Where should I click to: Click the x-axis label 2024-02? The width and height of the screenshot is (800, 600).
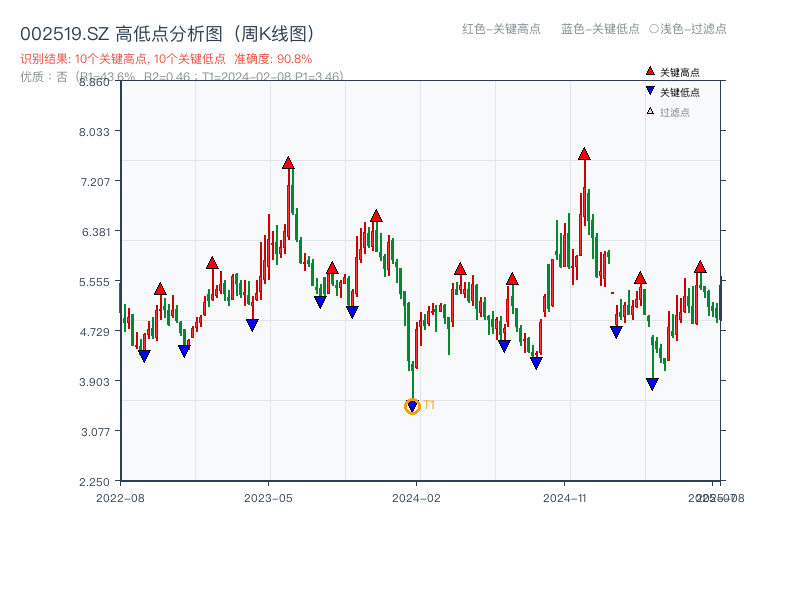pyautogui.click(x=416, y=498)
